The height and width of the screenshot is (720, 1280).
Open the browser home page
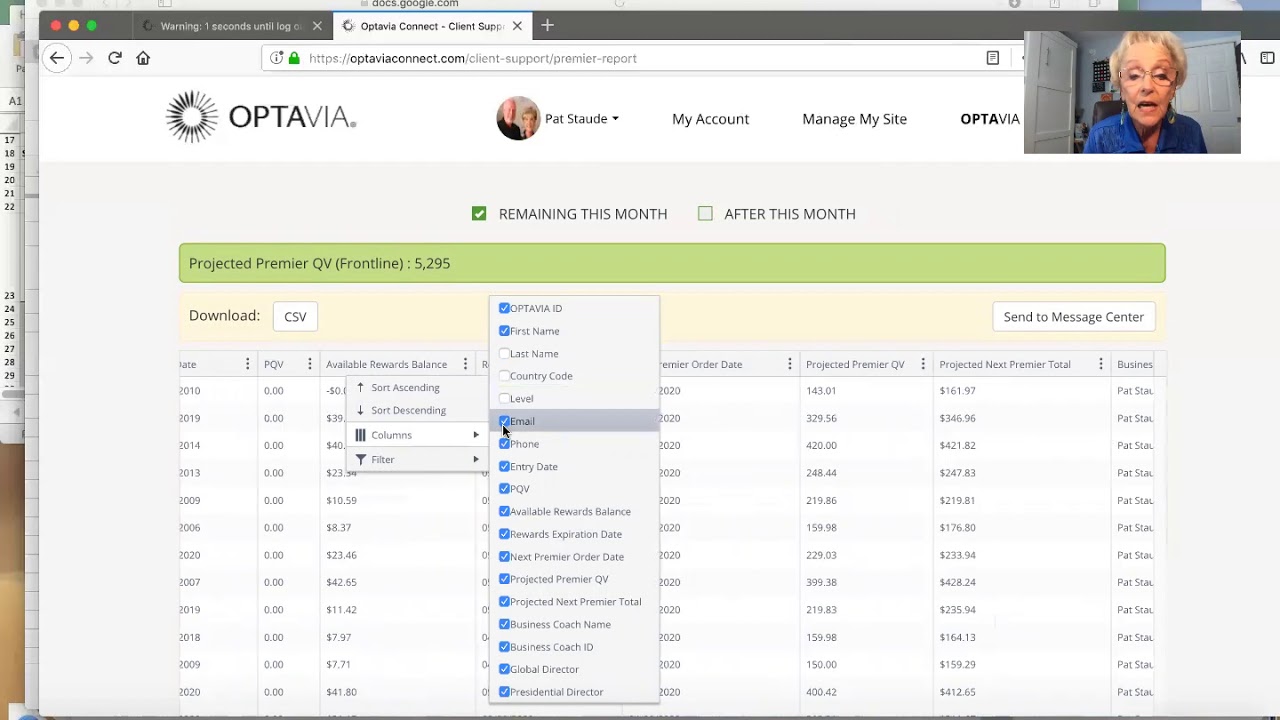tap(143, 58)
